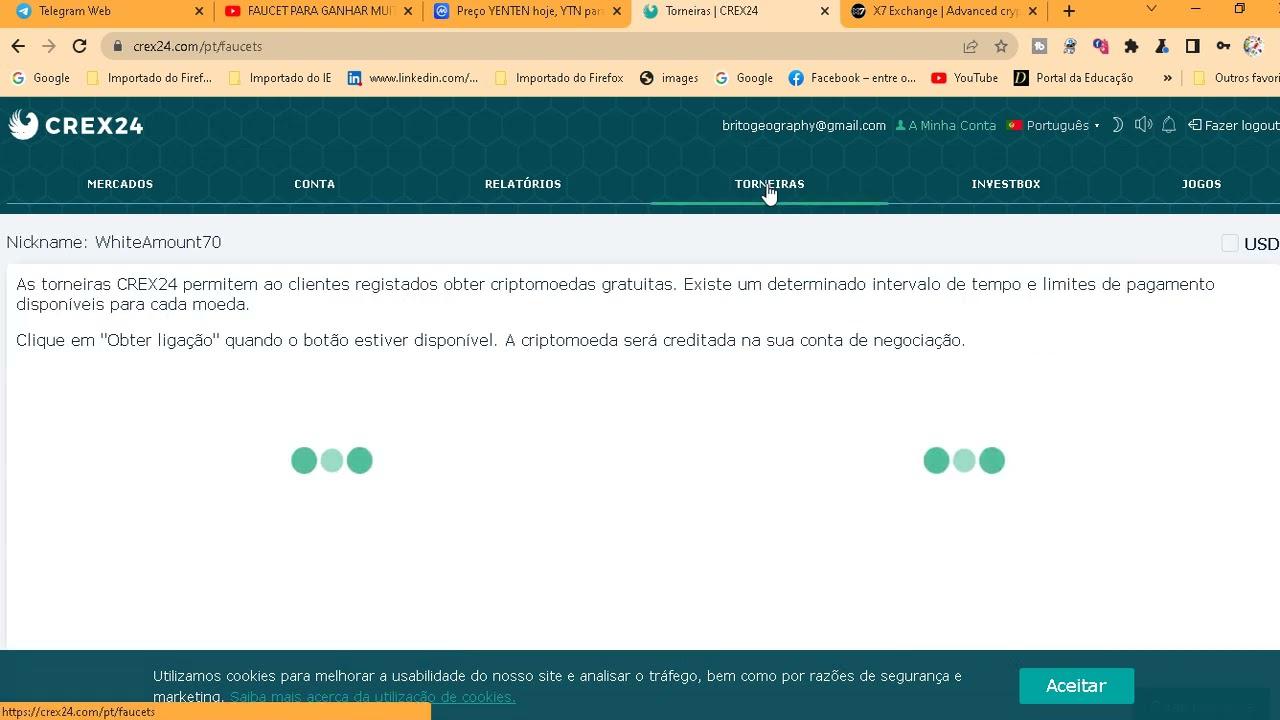This screenshot has height=720, width=1280.
Task: Show hidden bookmarks overflow chevron
Action: (x=1167, y=78)
